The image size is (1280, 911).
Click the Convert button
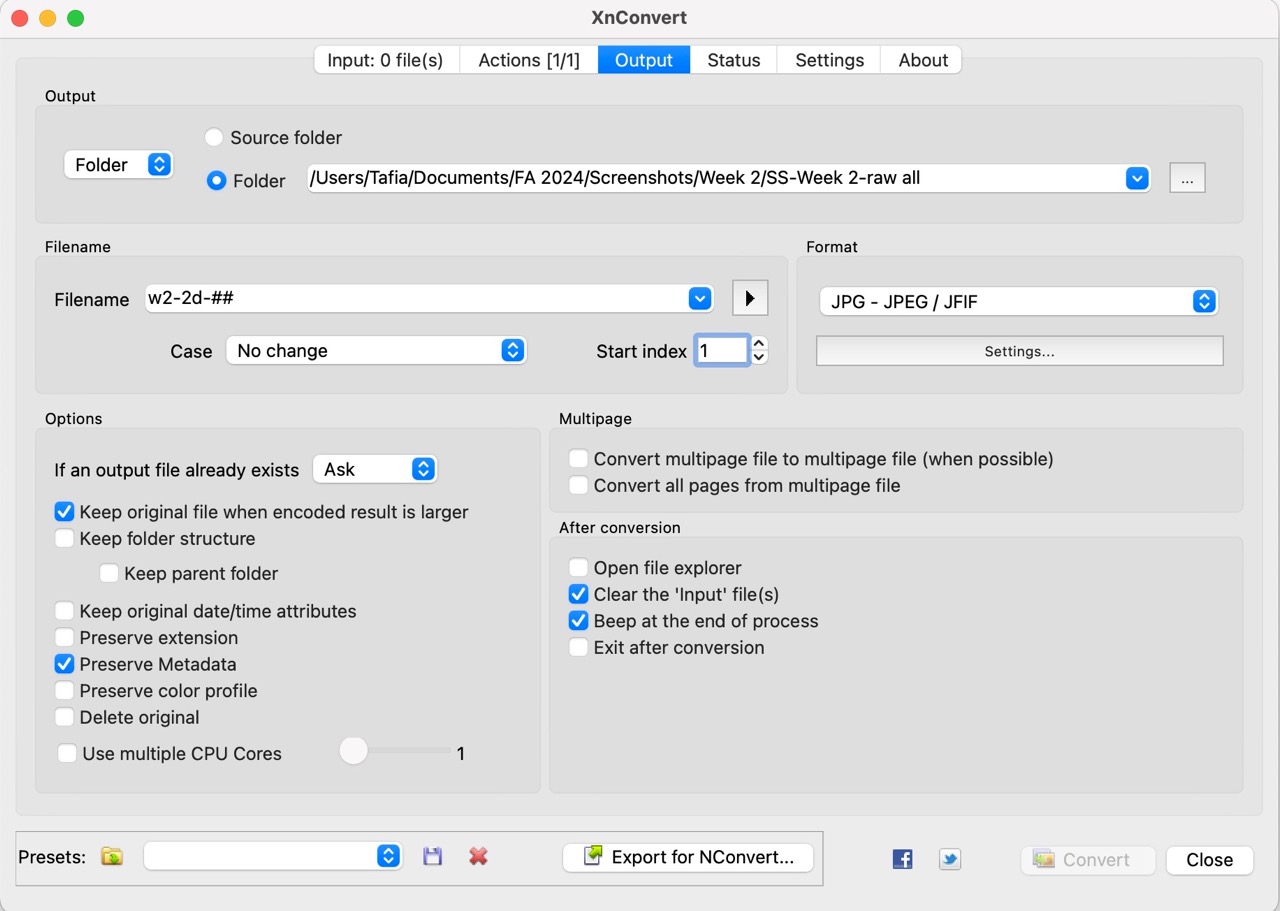coord(1088,860)
